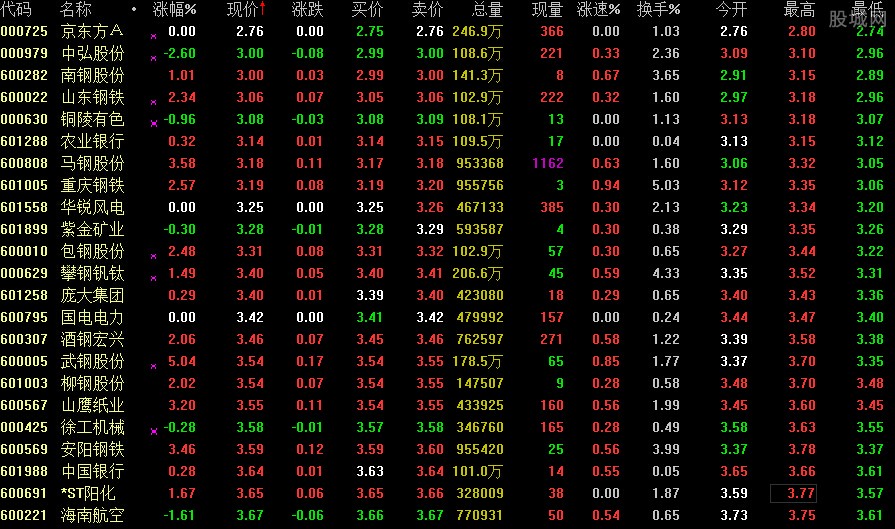Sort by the 代码 column header
Viewport: 895px width, 529px height.
16,9
